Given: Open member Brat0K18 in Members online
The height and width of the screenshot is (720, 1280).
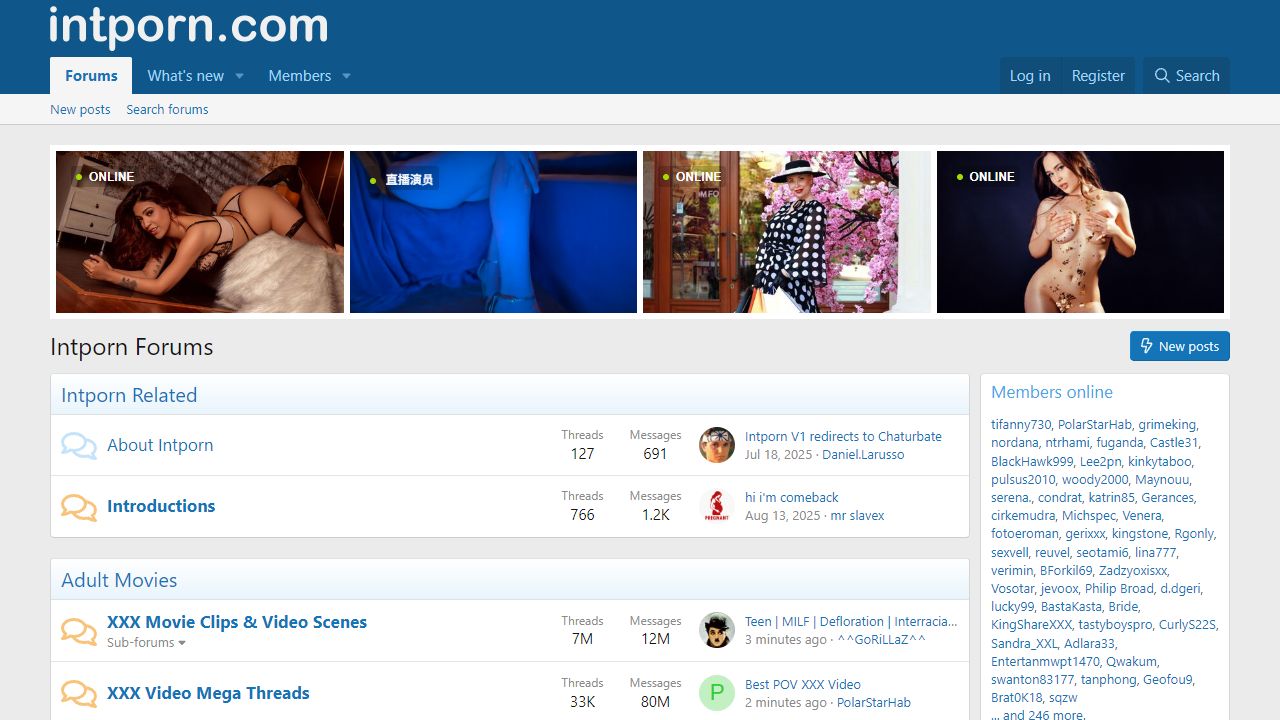Looking at the screenshot, I should (1017, 697).
